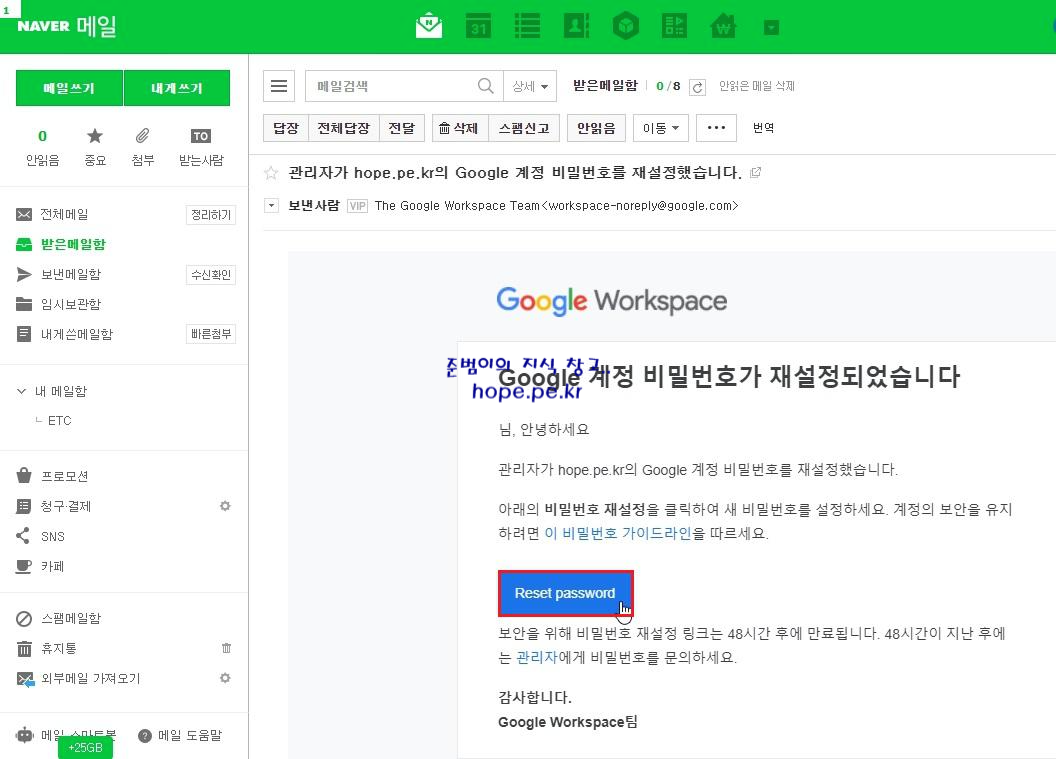Open the Calendar icon in top bar
The height and width of the screenshot is (759, 1056).
[x=478, y=26]
